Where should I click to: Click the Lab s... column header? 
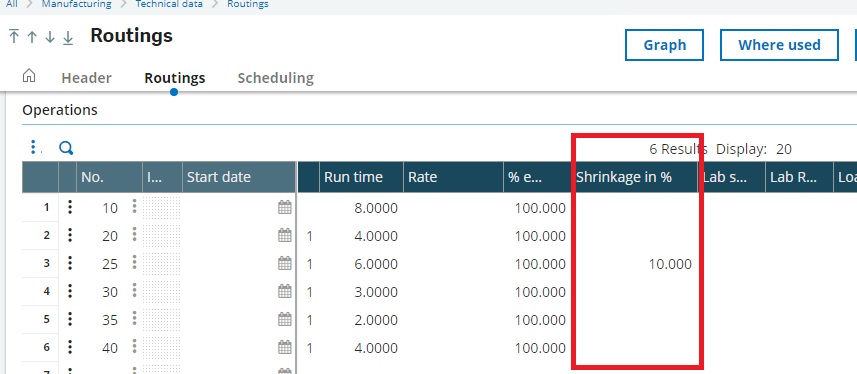pyautogui.click(x=732, y=177)
